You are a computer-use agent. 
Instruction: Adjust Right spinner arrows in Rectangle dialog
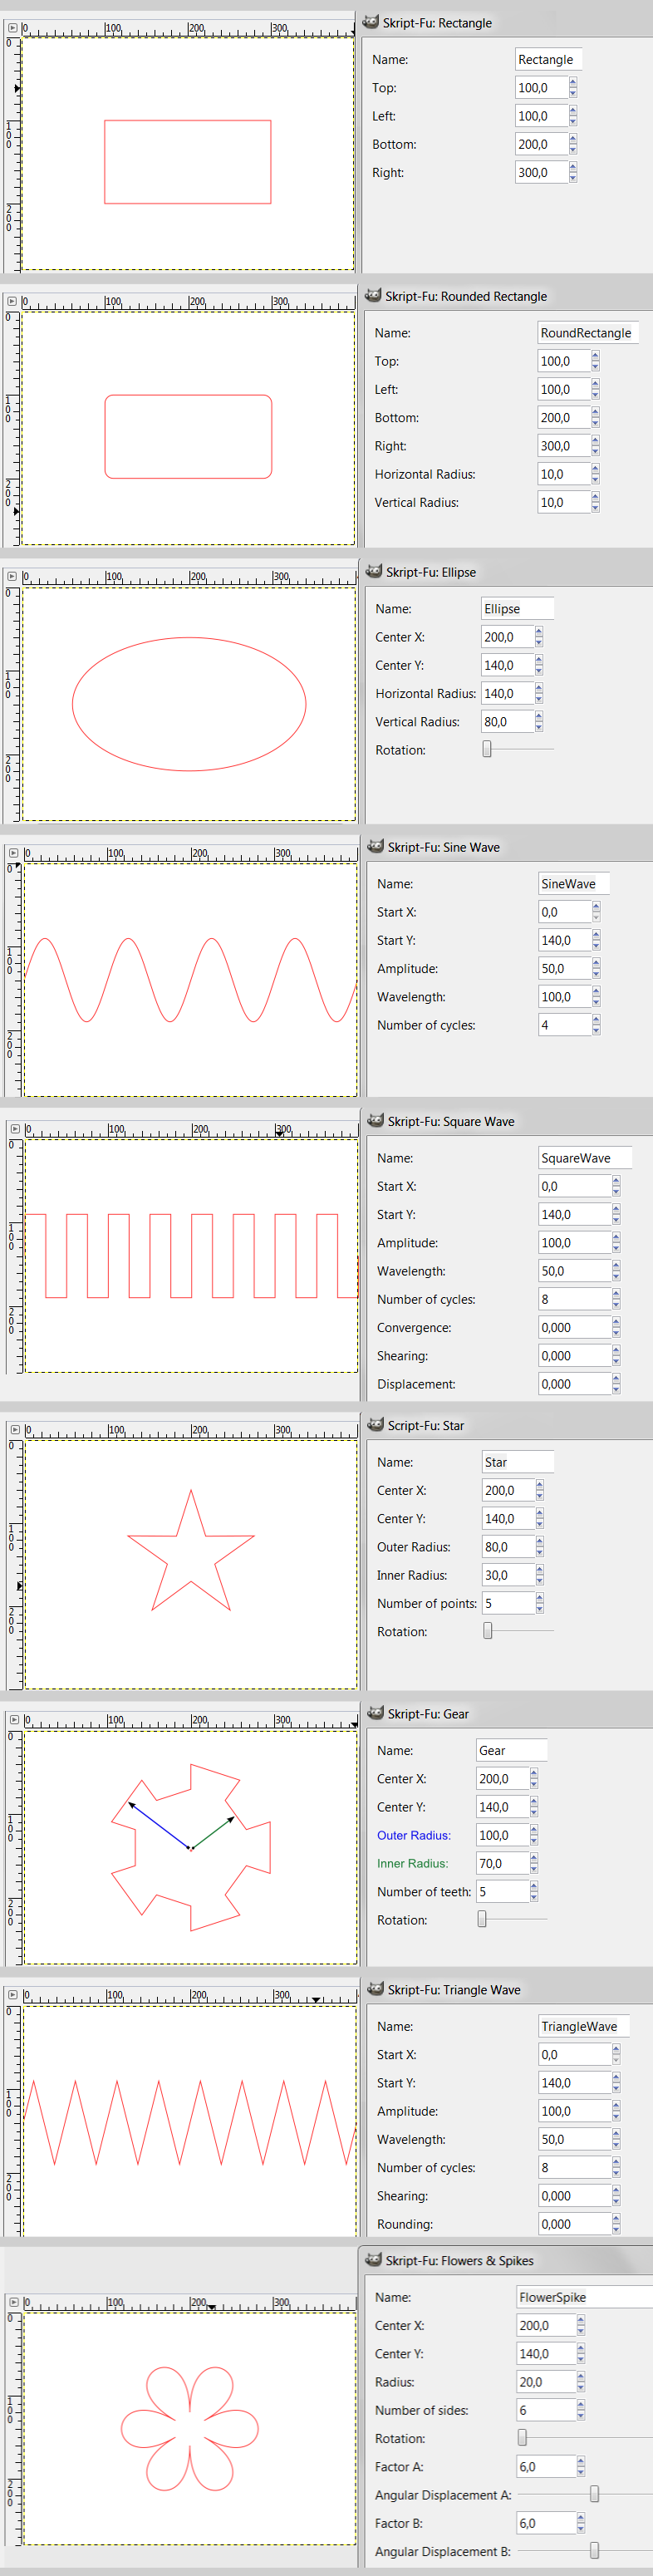point(573,172)
